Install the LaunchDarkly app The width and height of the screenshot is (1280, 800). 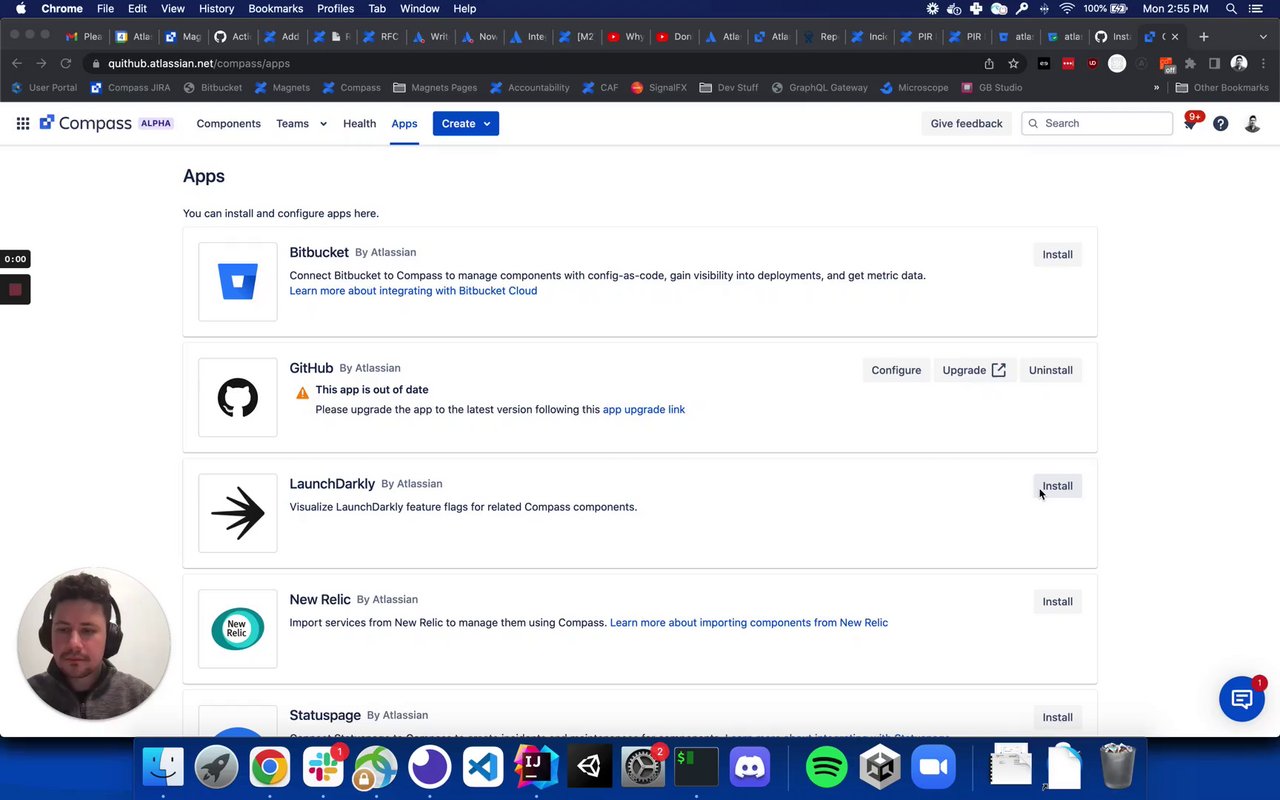[x=1057, y=486]
